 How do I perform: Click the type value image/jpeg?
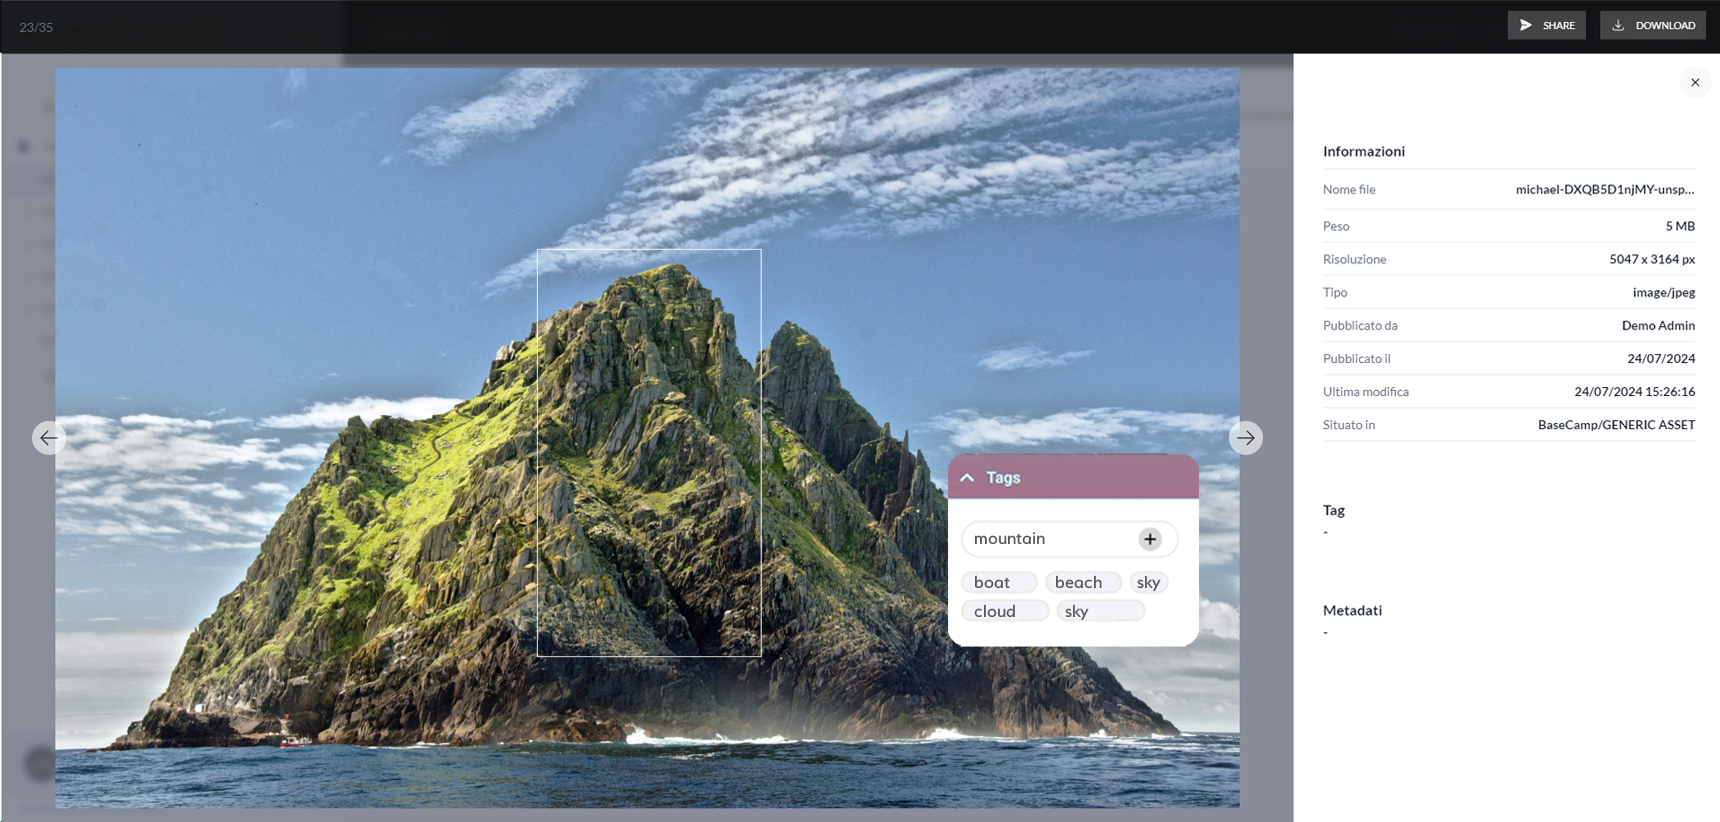click(1664, 292)
